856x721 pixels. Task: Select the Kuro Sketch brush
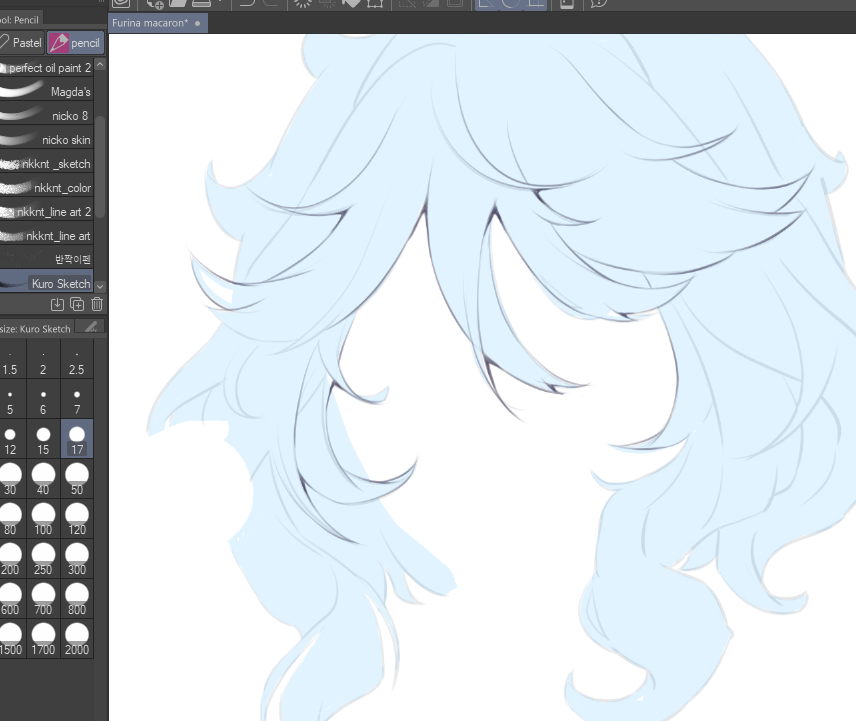[46, 283]
